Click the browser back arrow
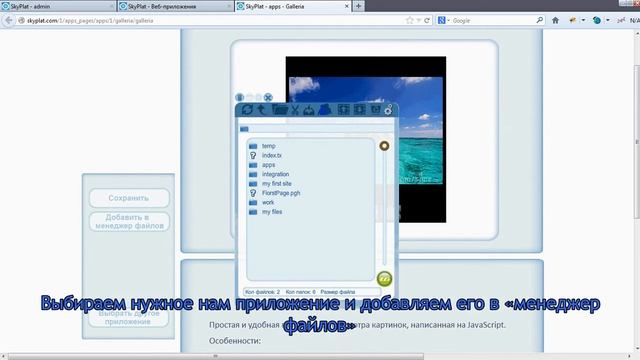The image size is (640, 360). pos(8,20)
